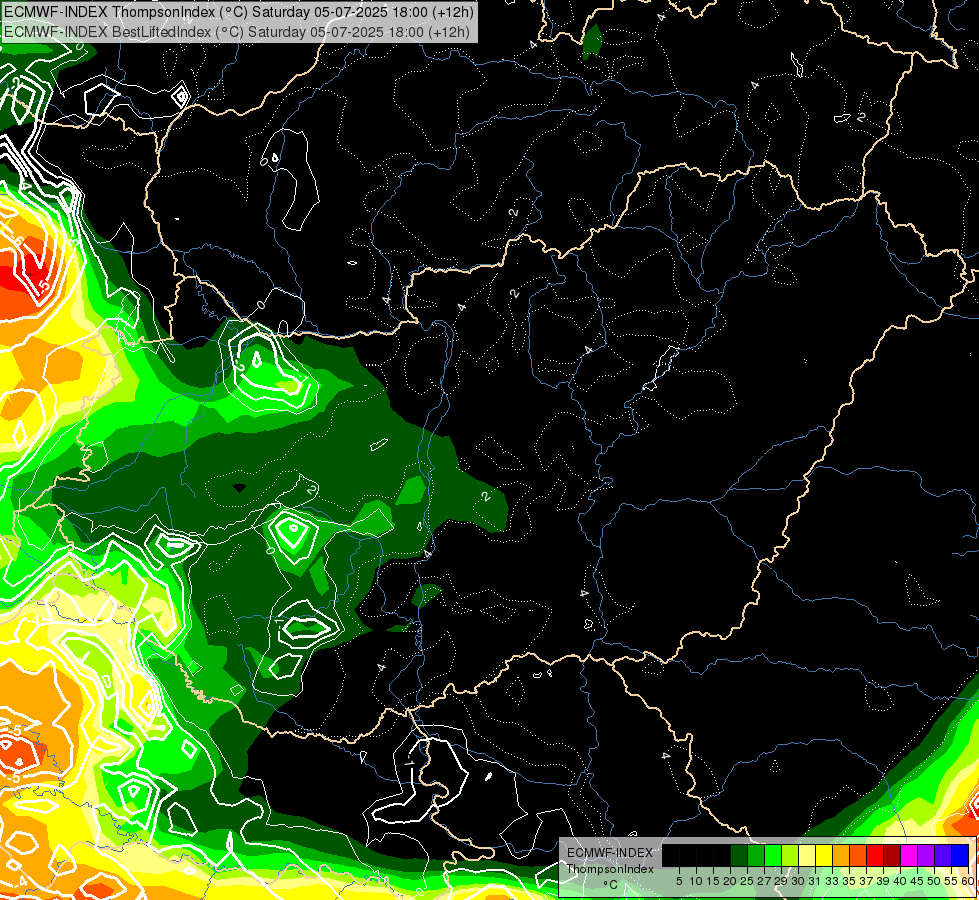Select the medium green 25–27 legend swatch
979x900 pixels.
(756, 855)
